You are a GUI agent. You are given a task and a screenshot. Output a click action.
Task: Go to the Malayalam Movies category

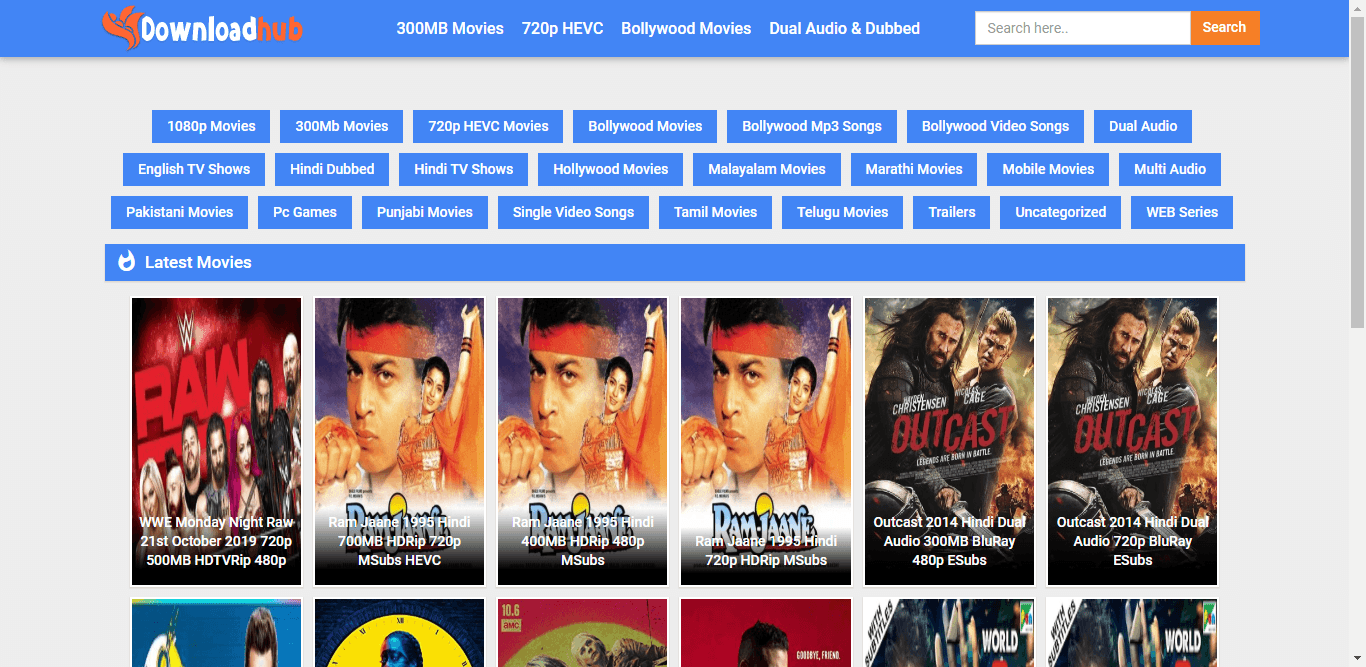pyautogui.click(x=767, y=169)
